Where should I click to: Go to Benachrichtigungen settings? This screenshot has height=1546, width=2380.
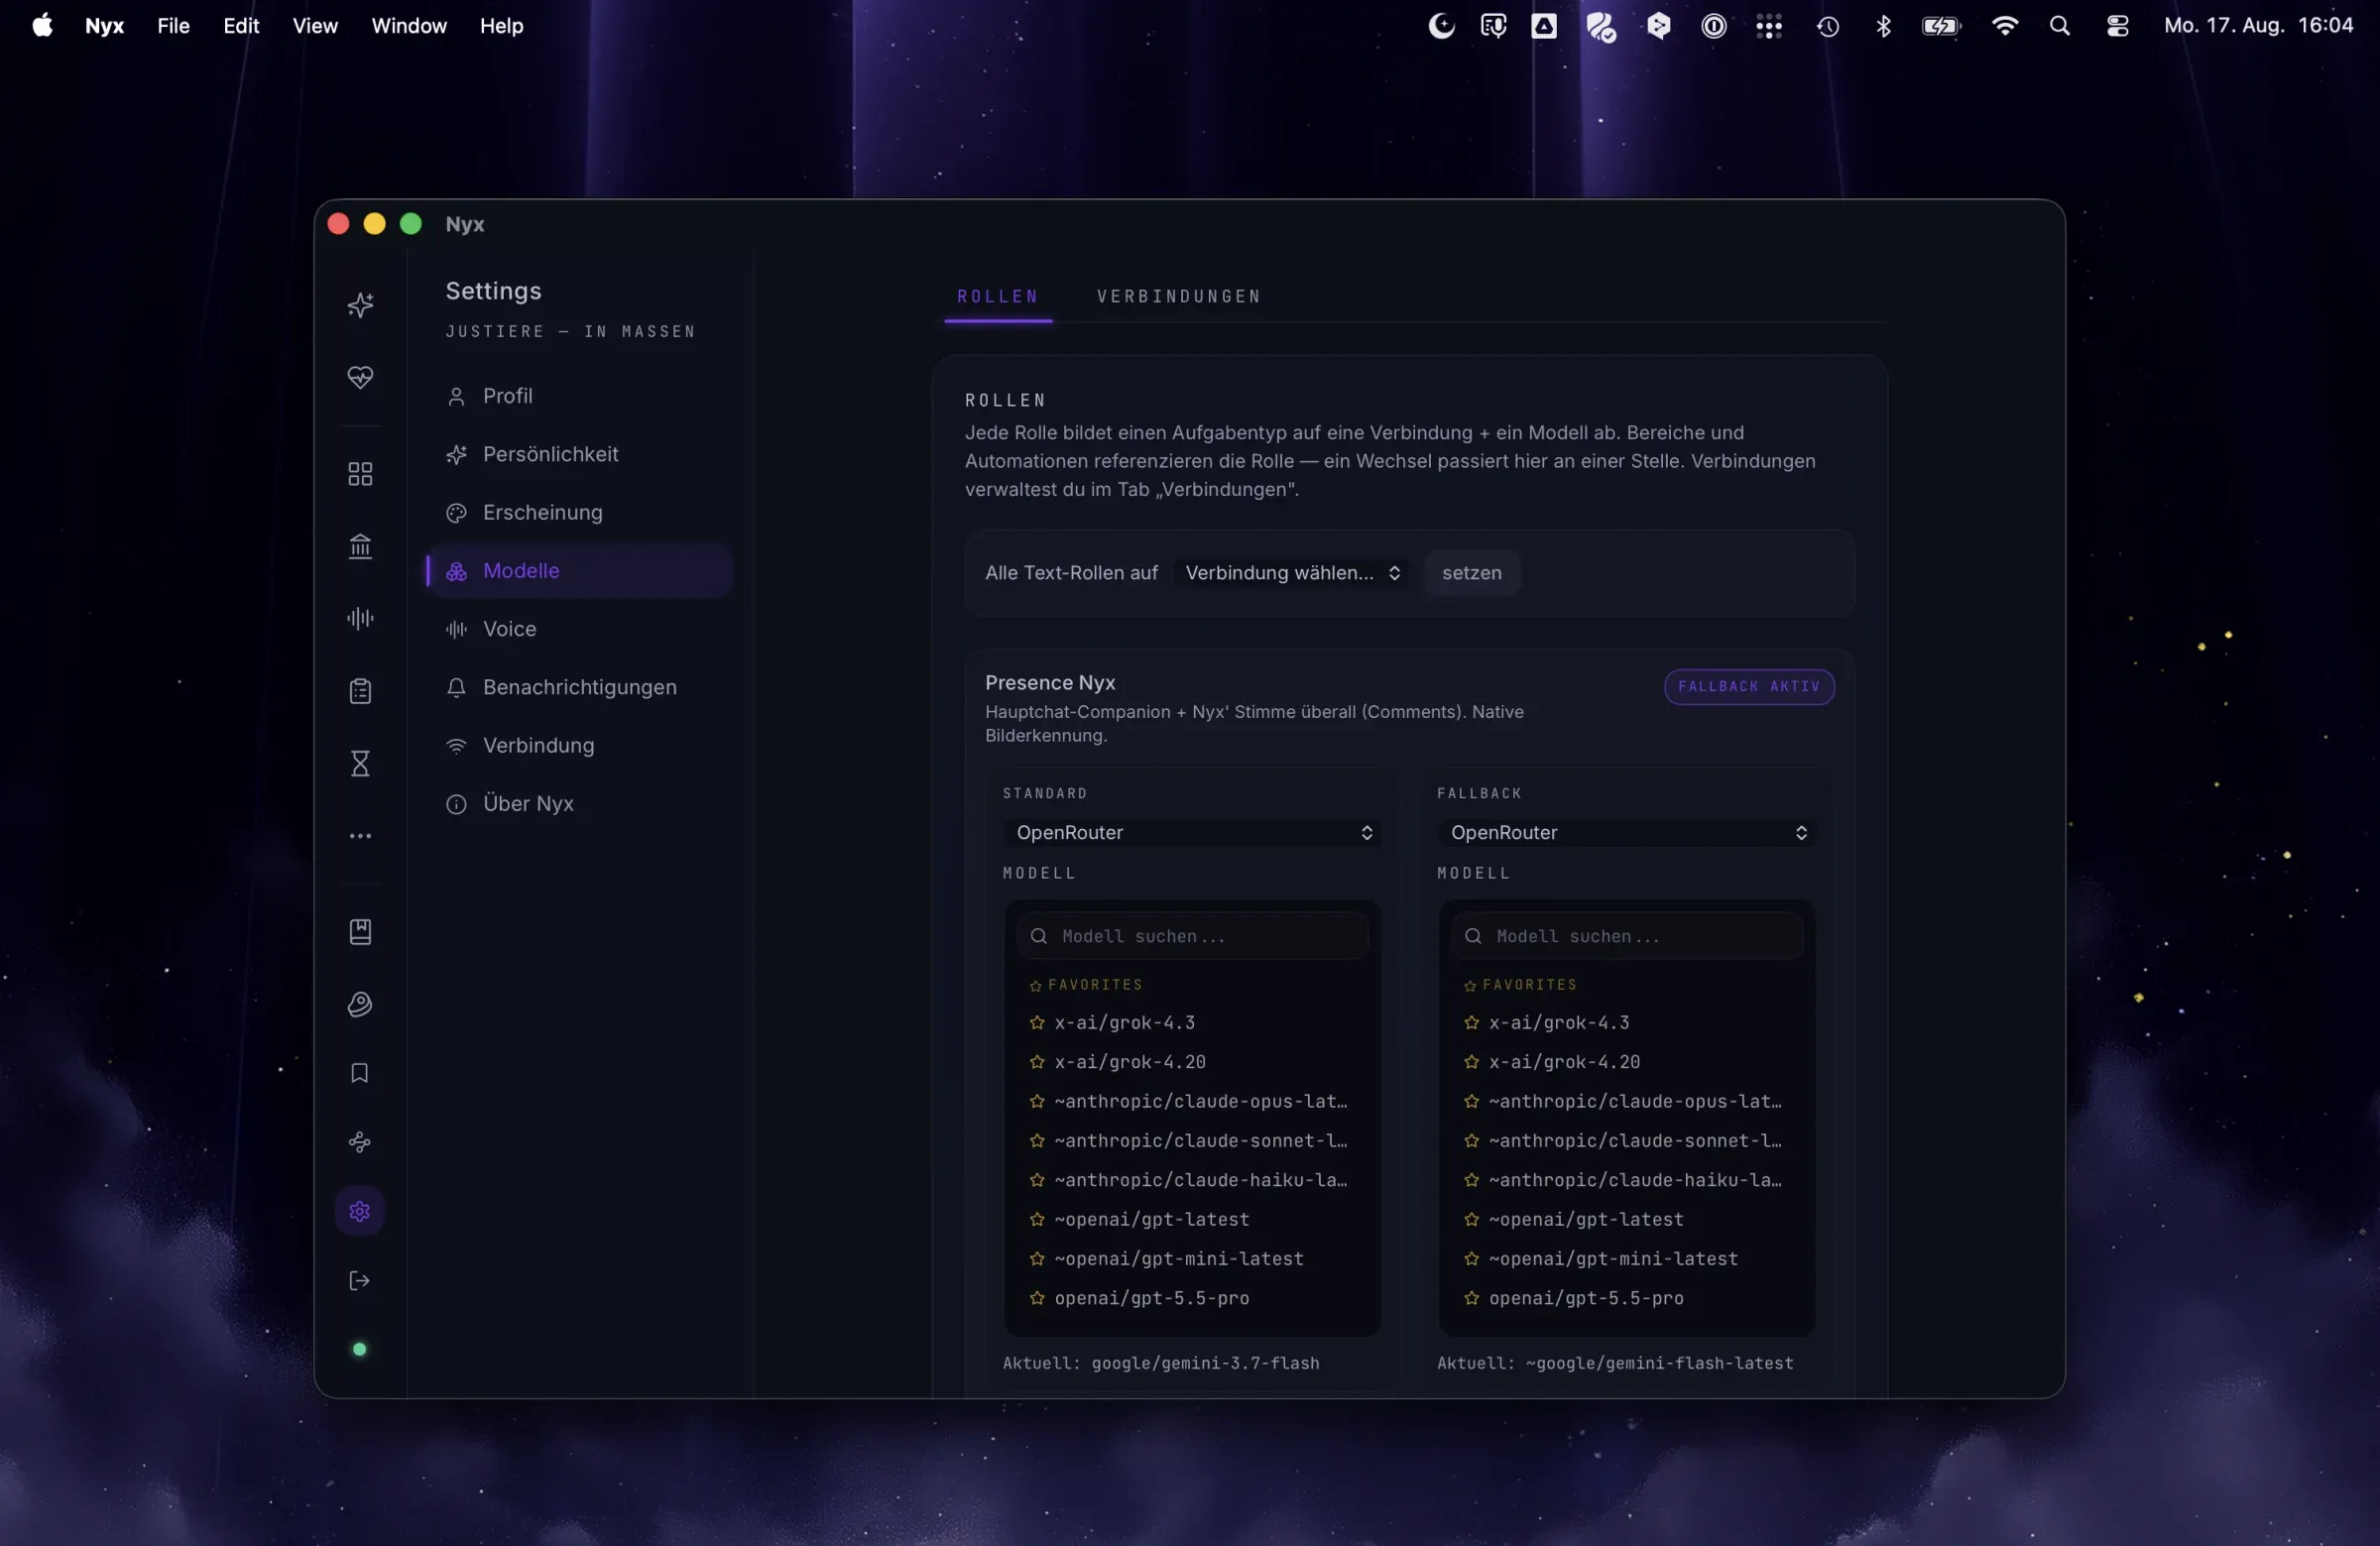tap(579, 687)
